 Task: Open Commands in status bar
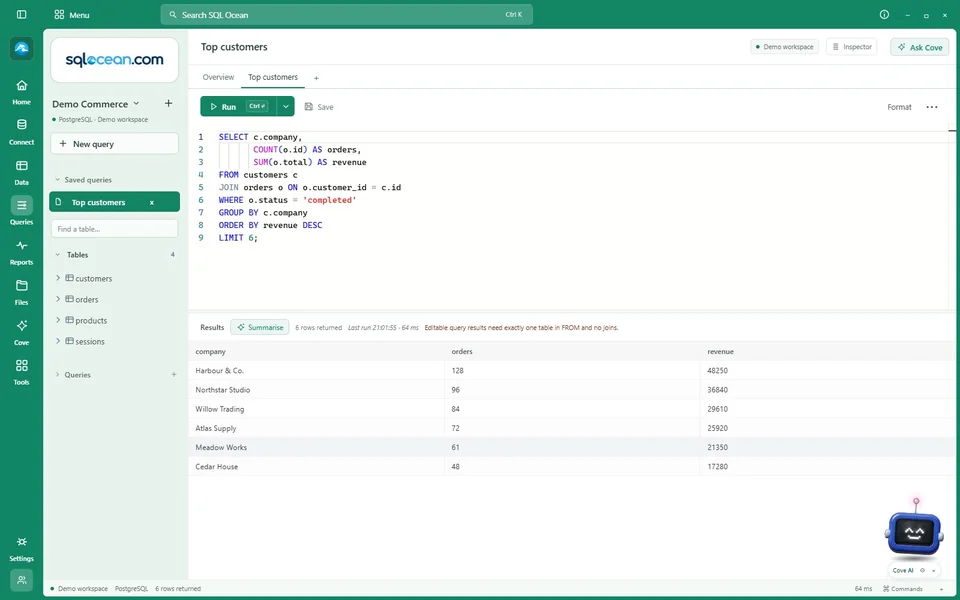pyautogui.click(x=903, y=589)
